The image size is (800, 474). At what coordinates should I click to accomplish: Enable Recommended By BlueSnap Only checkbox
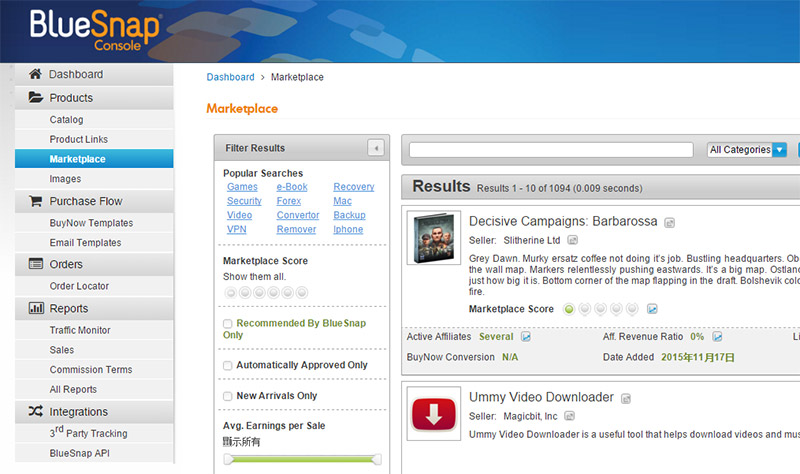228,324
